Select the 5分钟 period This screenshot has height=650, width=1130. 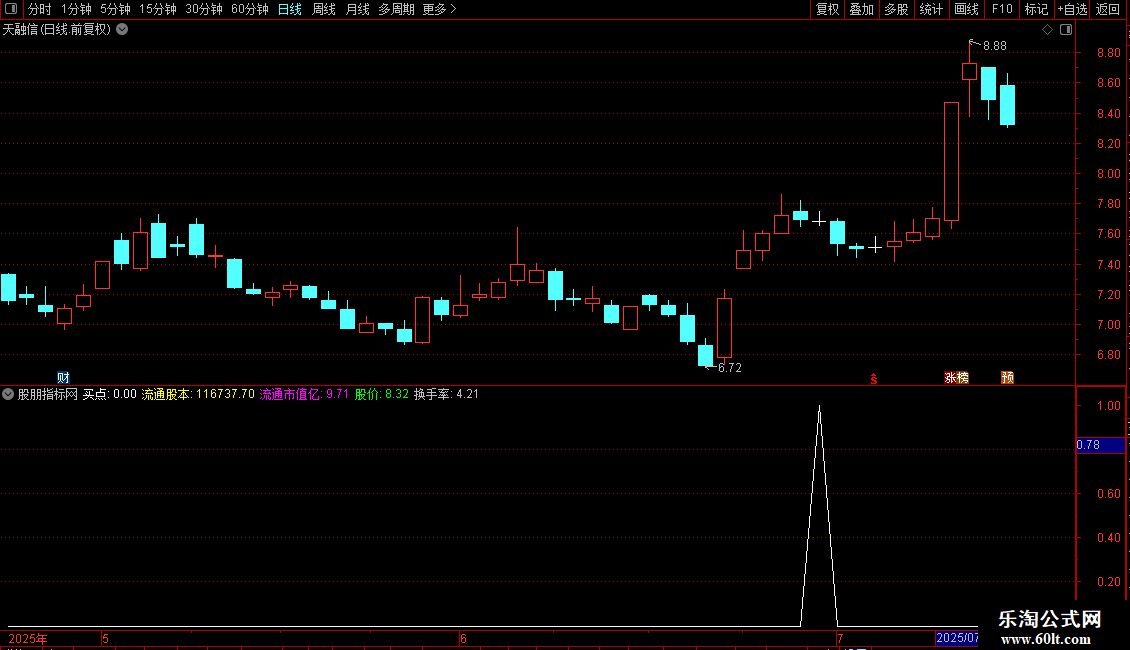pyautogui.click(x=115, y=9)
